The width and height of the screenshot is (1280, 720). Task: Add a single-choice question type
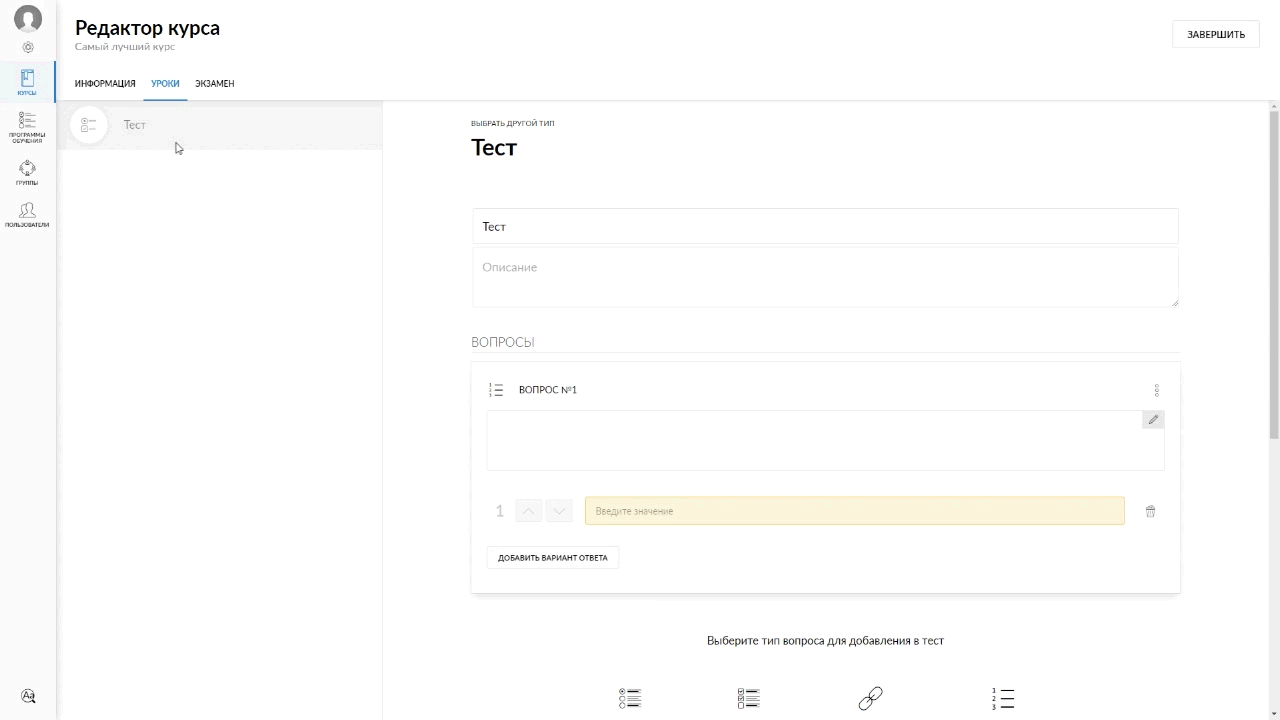tap(630, 698)
